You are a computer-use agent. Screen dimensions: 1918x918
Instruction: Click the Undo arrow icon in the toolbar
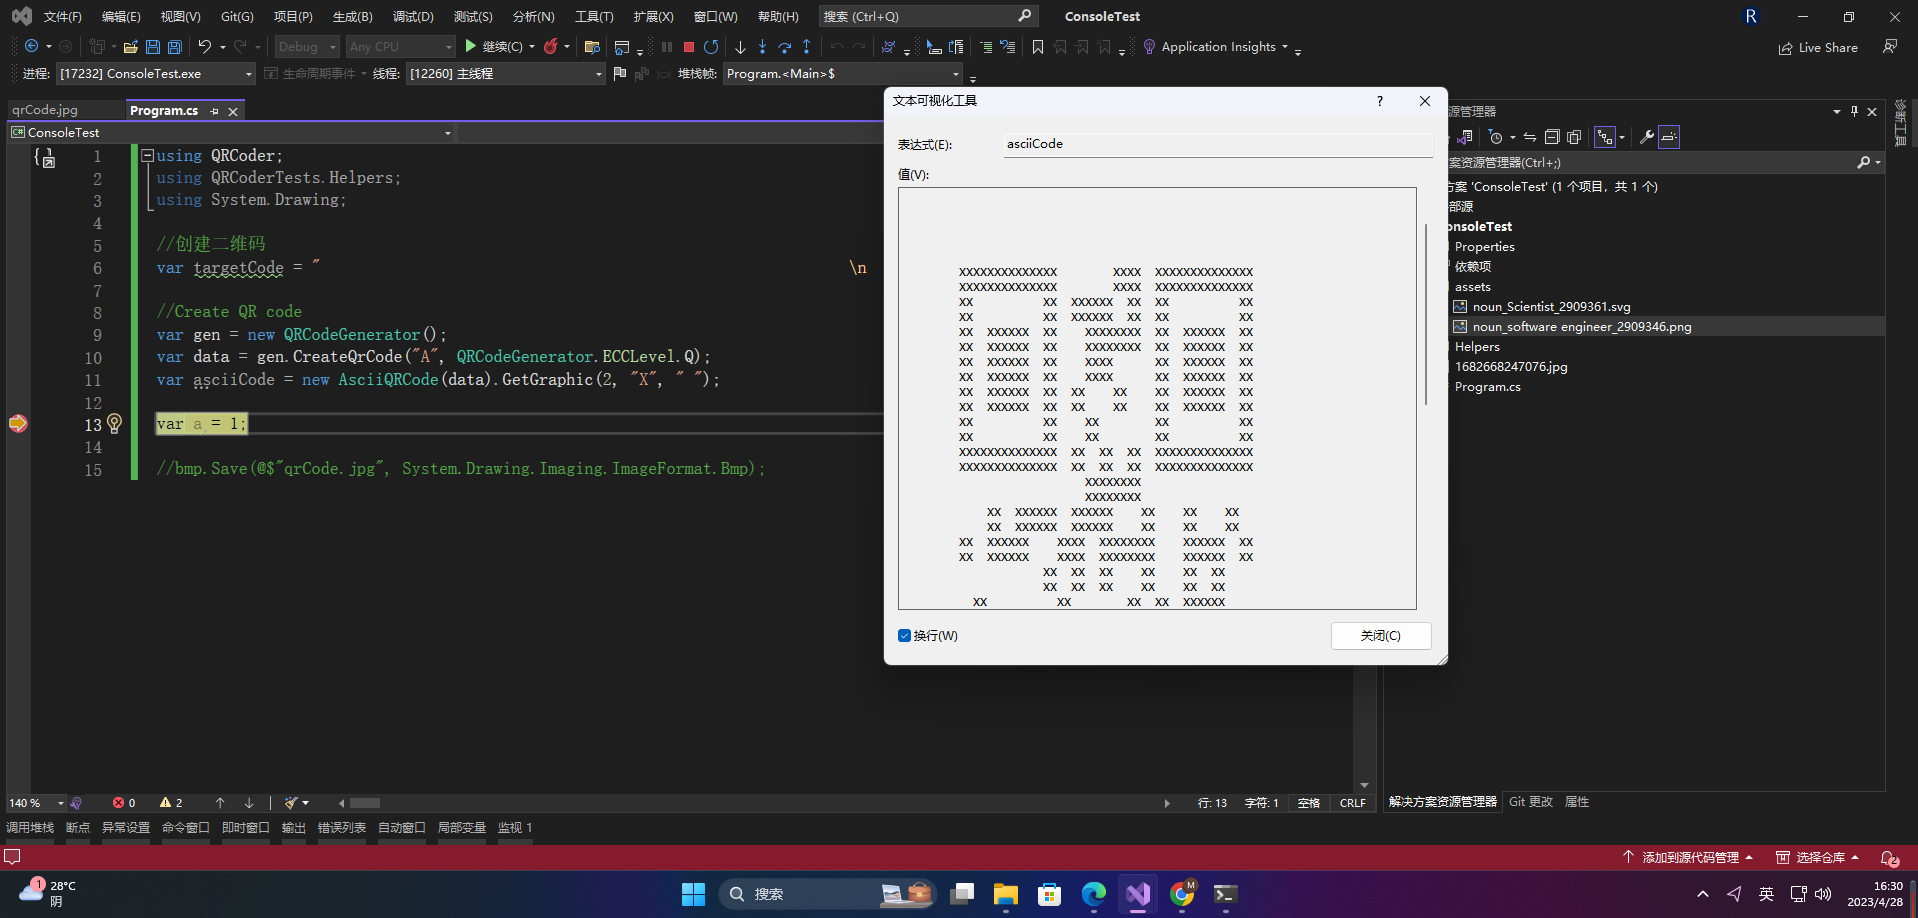[204, 47]
